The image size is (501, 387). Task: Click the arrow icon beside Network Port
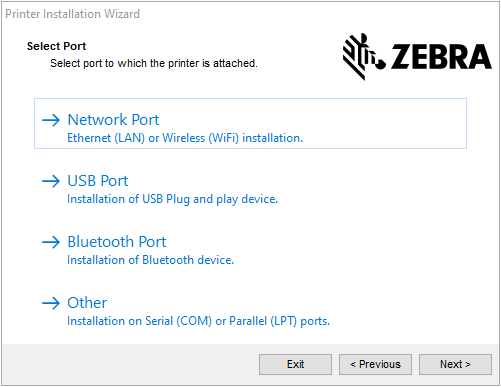click(51, 120)
